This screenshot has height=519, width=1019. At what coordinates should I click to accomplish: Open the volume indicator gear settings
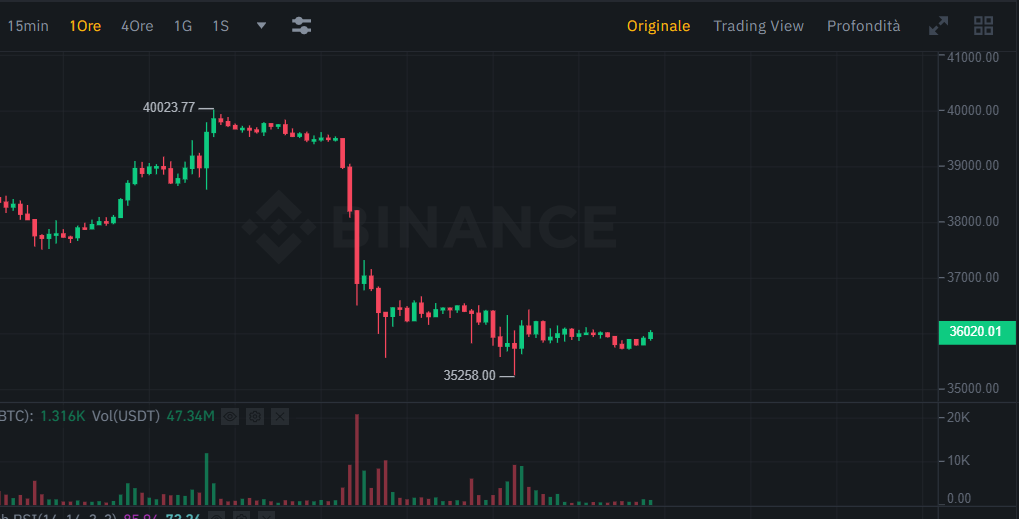pos(255,416)
